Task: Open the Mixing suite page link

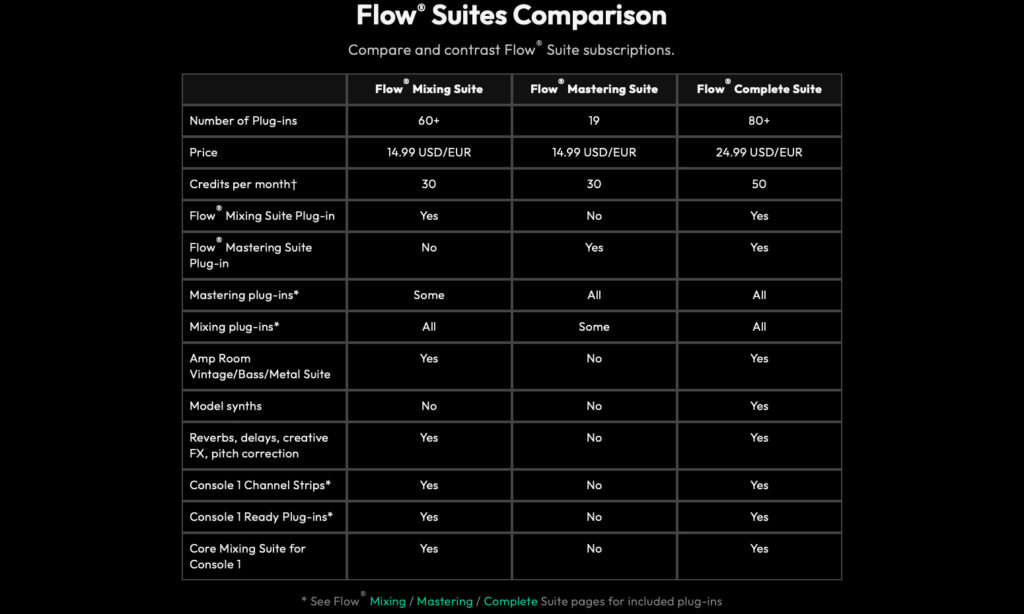Action: (387, 601)
